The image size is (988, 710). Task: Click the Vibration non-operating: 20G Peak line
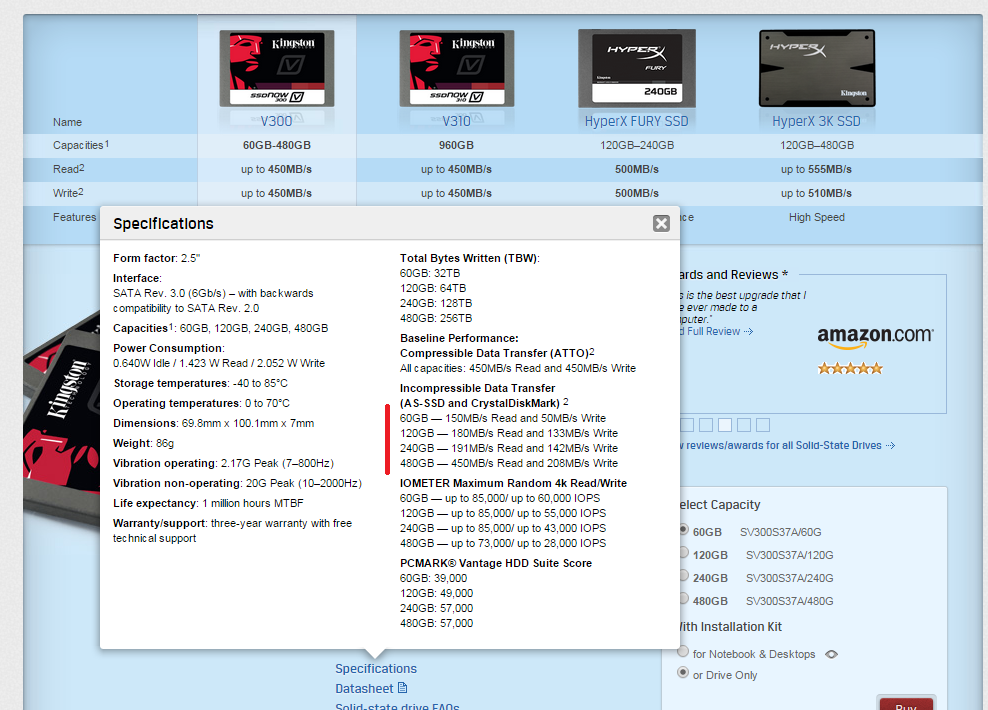[x=238, y=483]
